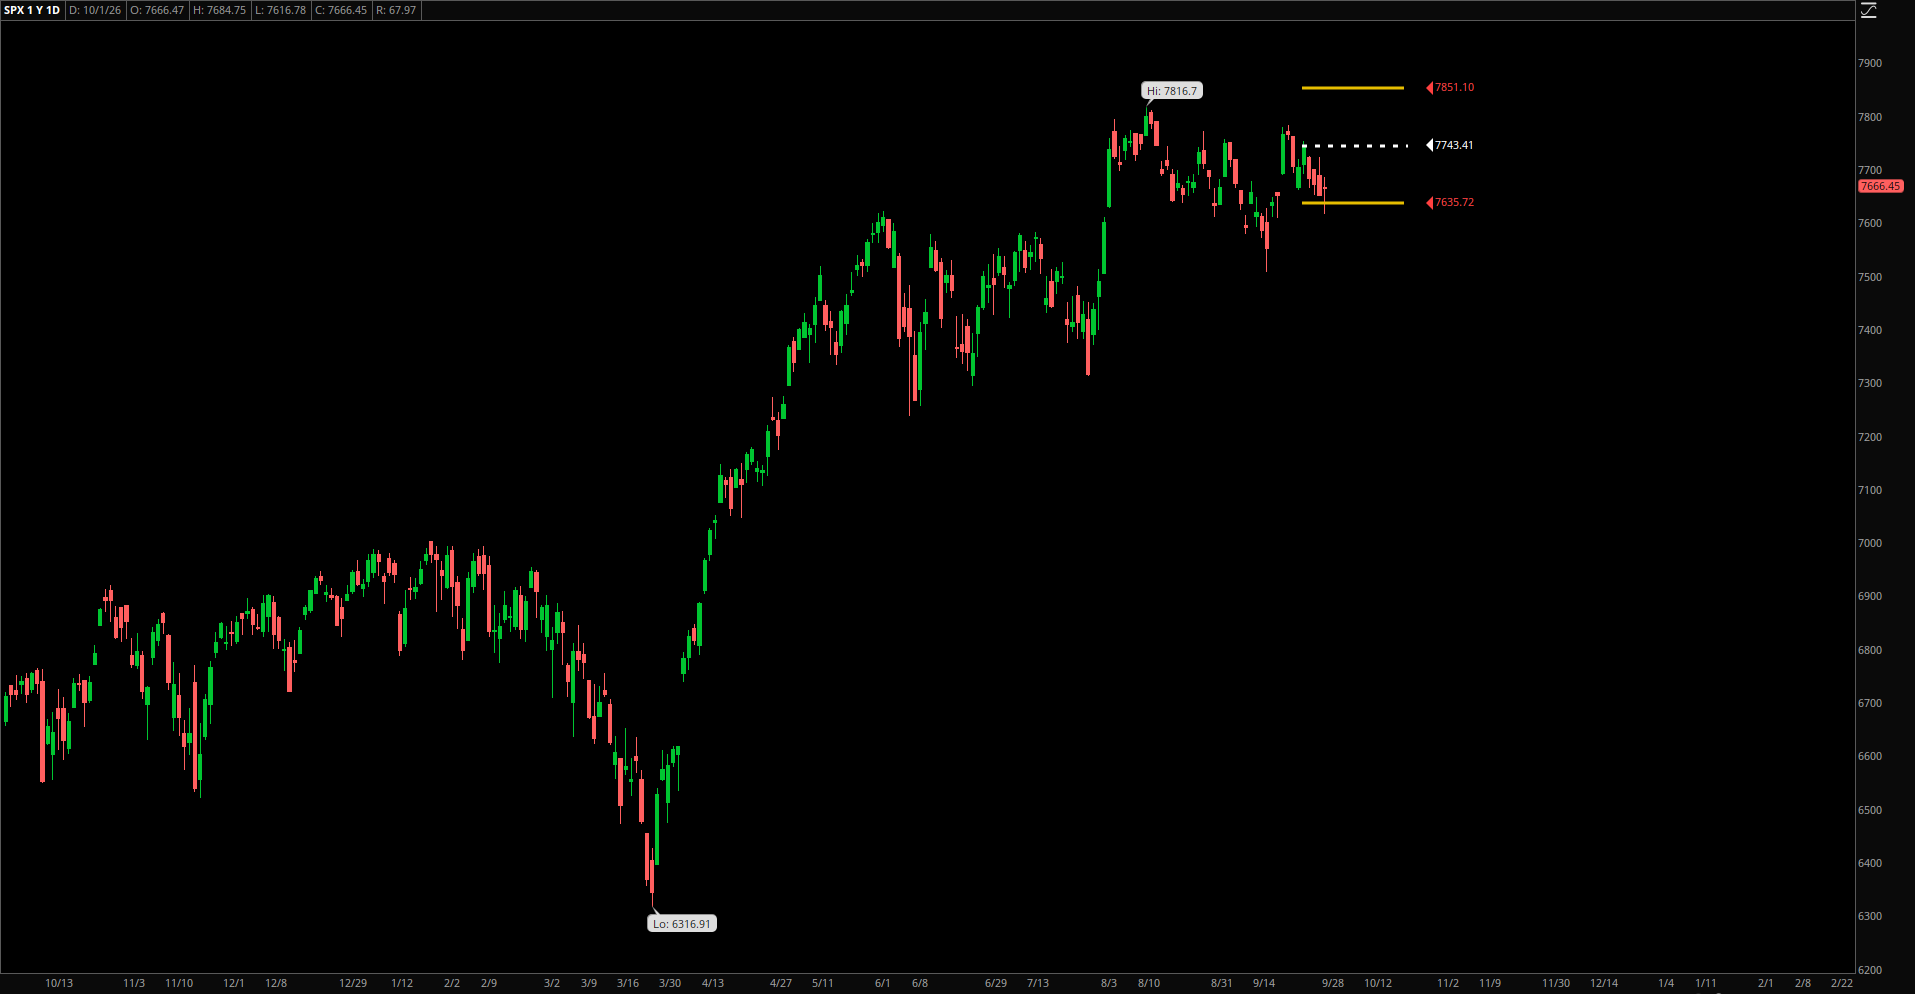This screenshot has height=994, width=1915.
Task: Click the upper yellow horizontal level line
Action: point(1353,88)
